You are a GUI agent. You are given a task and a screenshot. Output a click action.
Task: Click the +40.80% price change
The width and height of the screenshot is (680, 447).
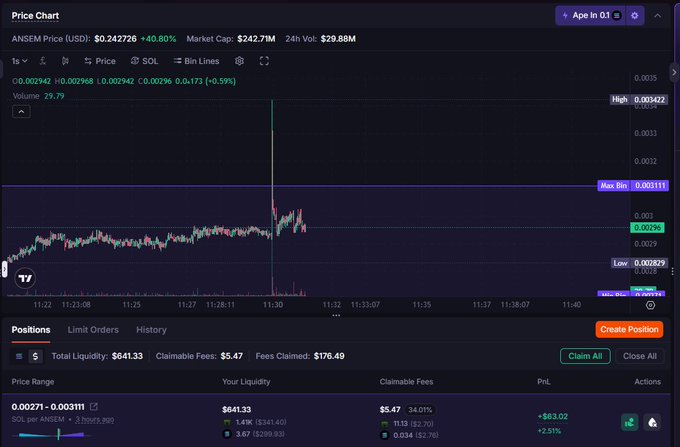[x=158, y=39]
